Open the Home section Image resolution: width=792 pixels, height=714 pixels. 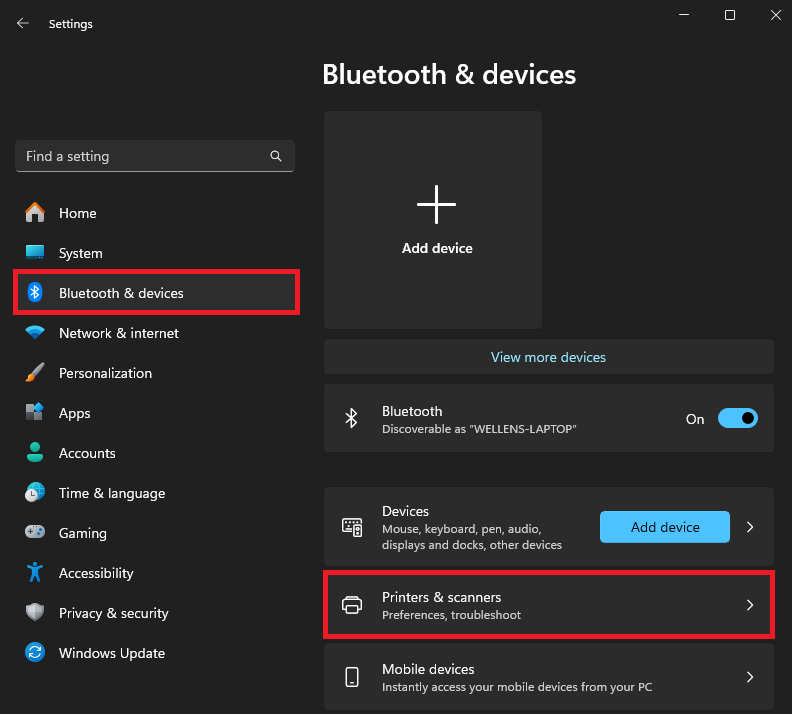tap(155, 213)
